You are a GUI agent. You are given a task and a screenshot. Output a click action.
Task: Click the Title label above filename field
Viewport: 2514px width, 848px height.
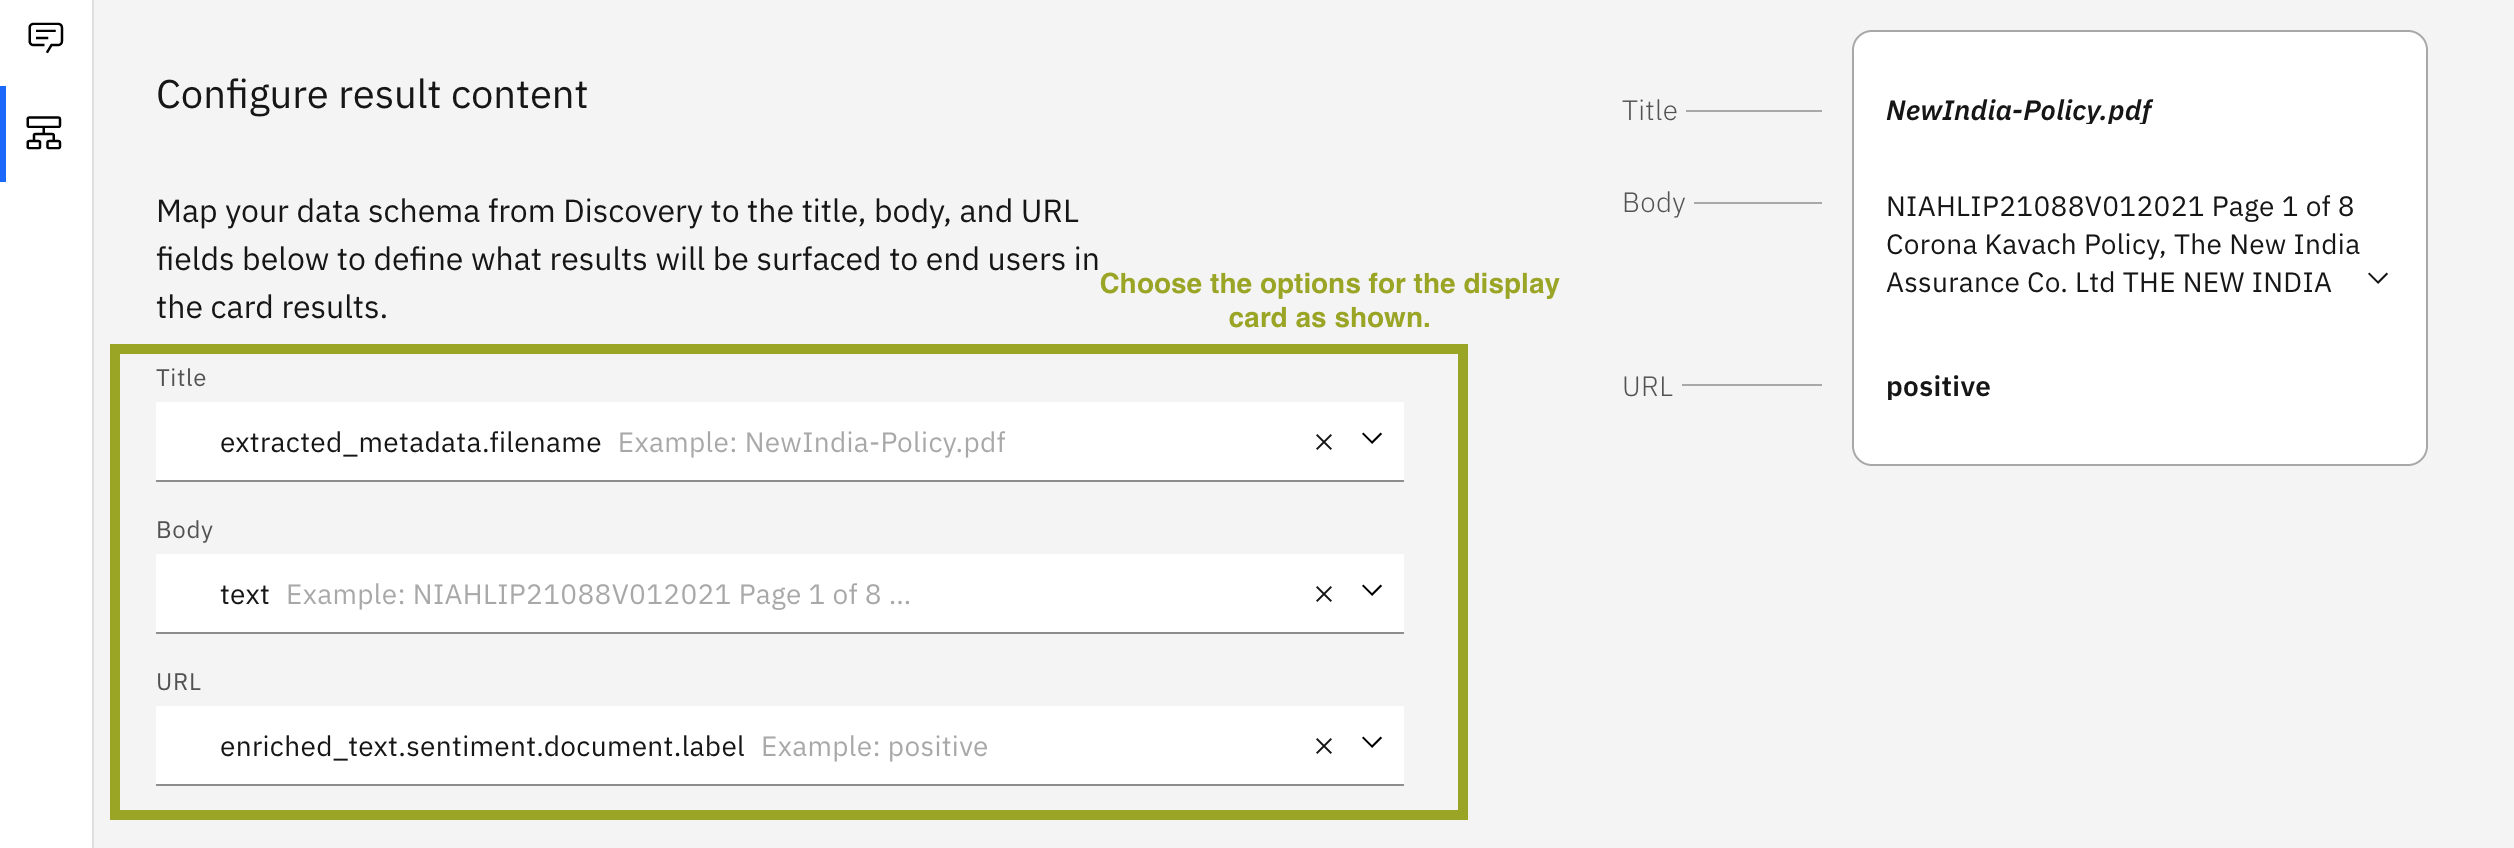point(181,378)
